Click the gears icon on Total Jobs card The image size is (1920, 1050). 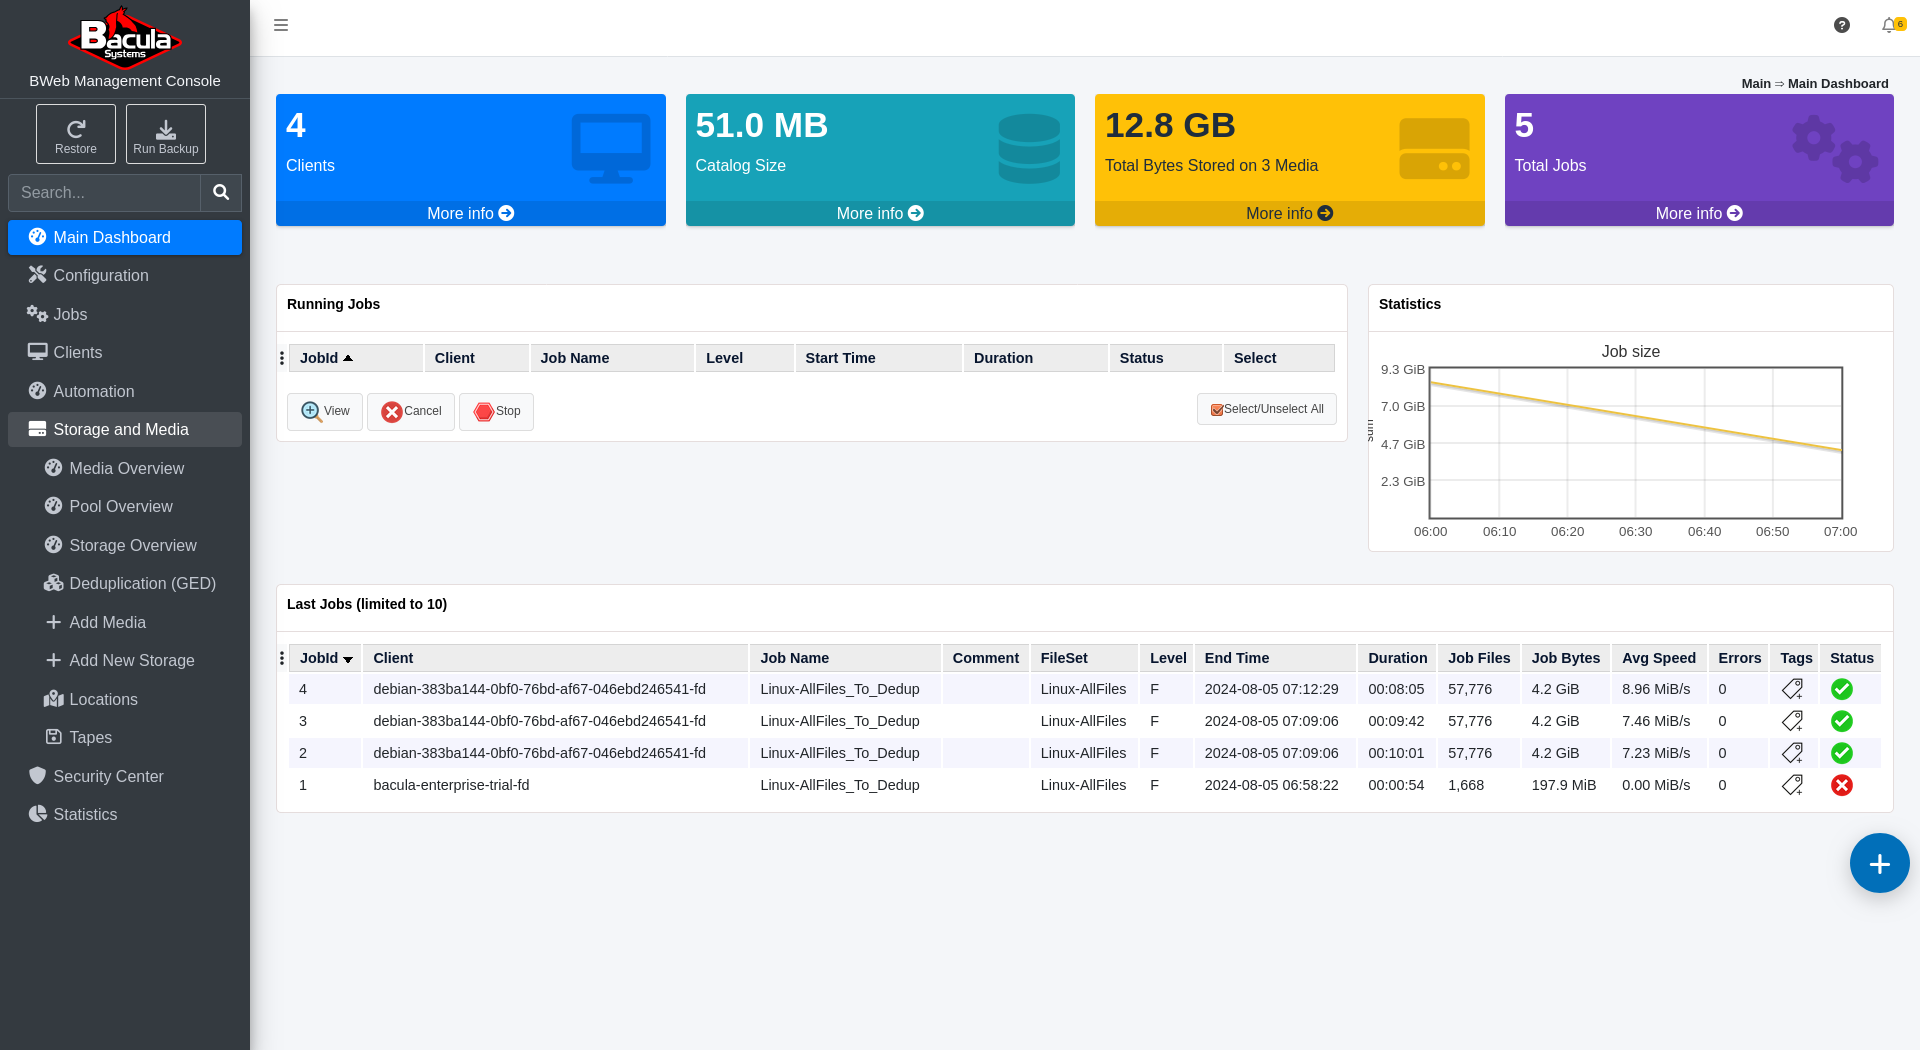[x=1835, y=148]
